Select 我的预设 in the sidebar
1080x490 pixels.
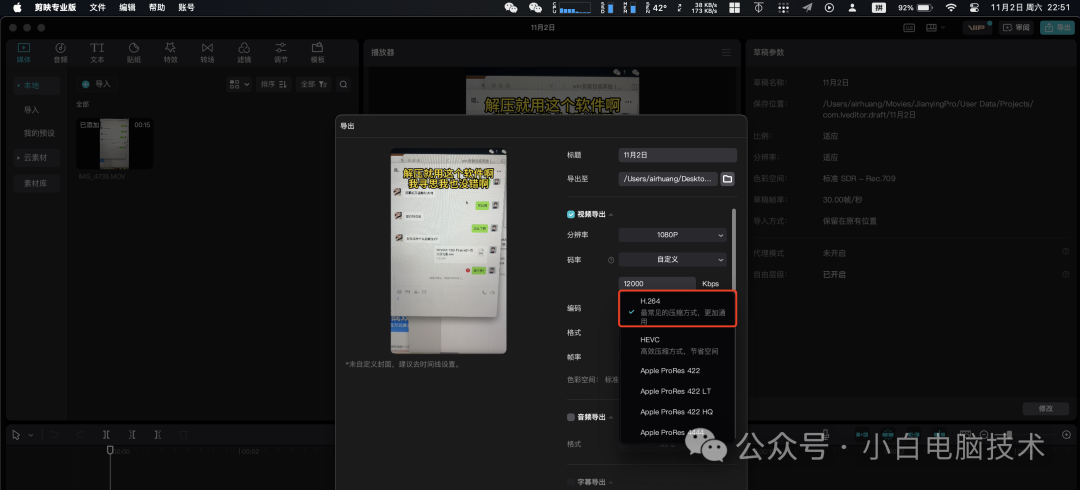click(x=39, y=133)
